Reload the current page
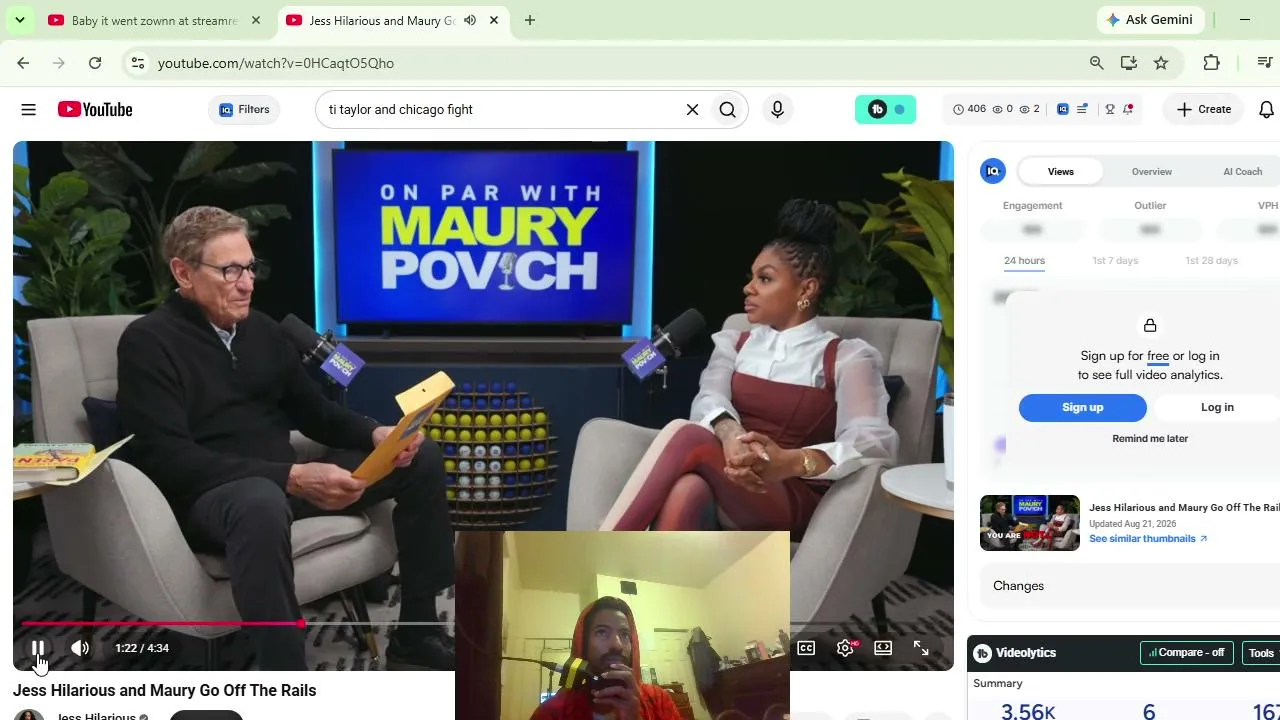The width and height of the screenshot is (1280, 720). click(x=95, y=63)
